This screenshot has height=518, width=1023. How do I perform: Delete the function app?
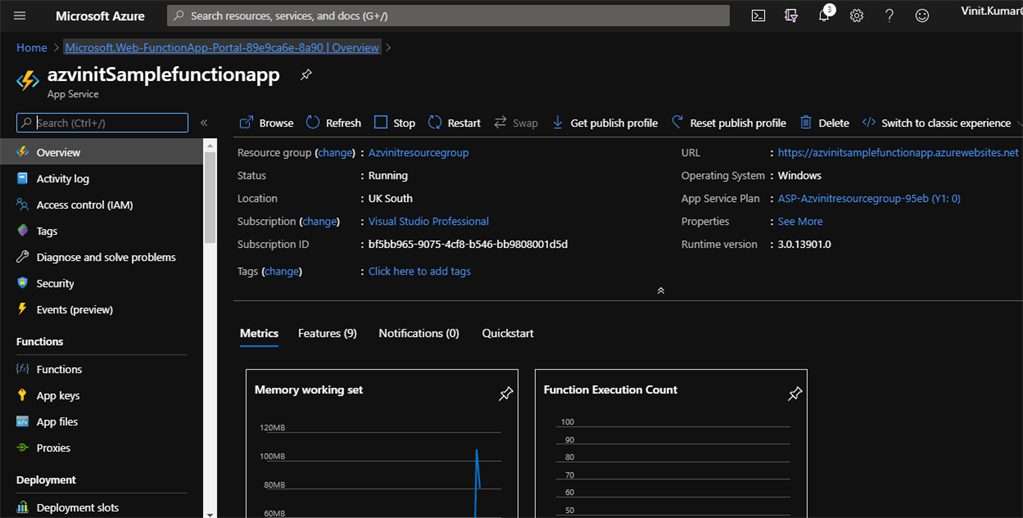click(825, 123)
